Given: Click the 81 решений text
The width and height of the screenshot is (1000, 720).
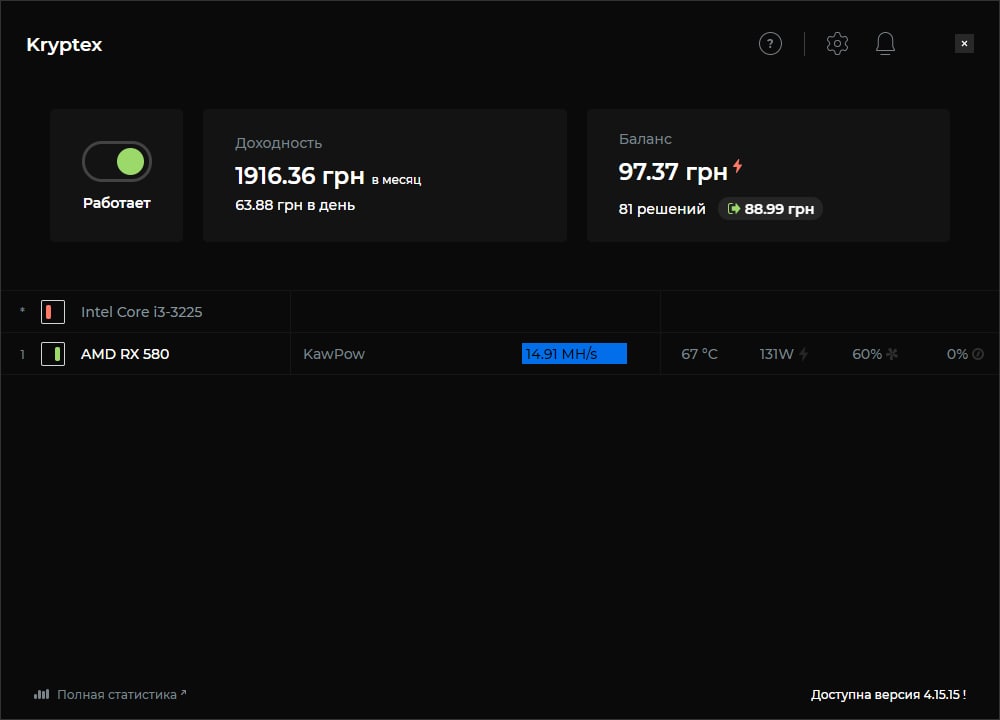Looking at the screenshot, I should pyautogui.click(x=662, y=209).
